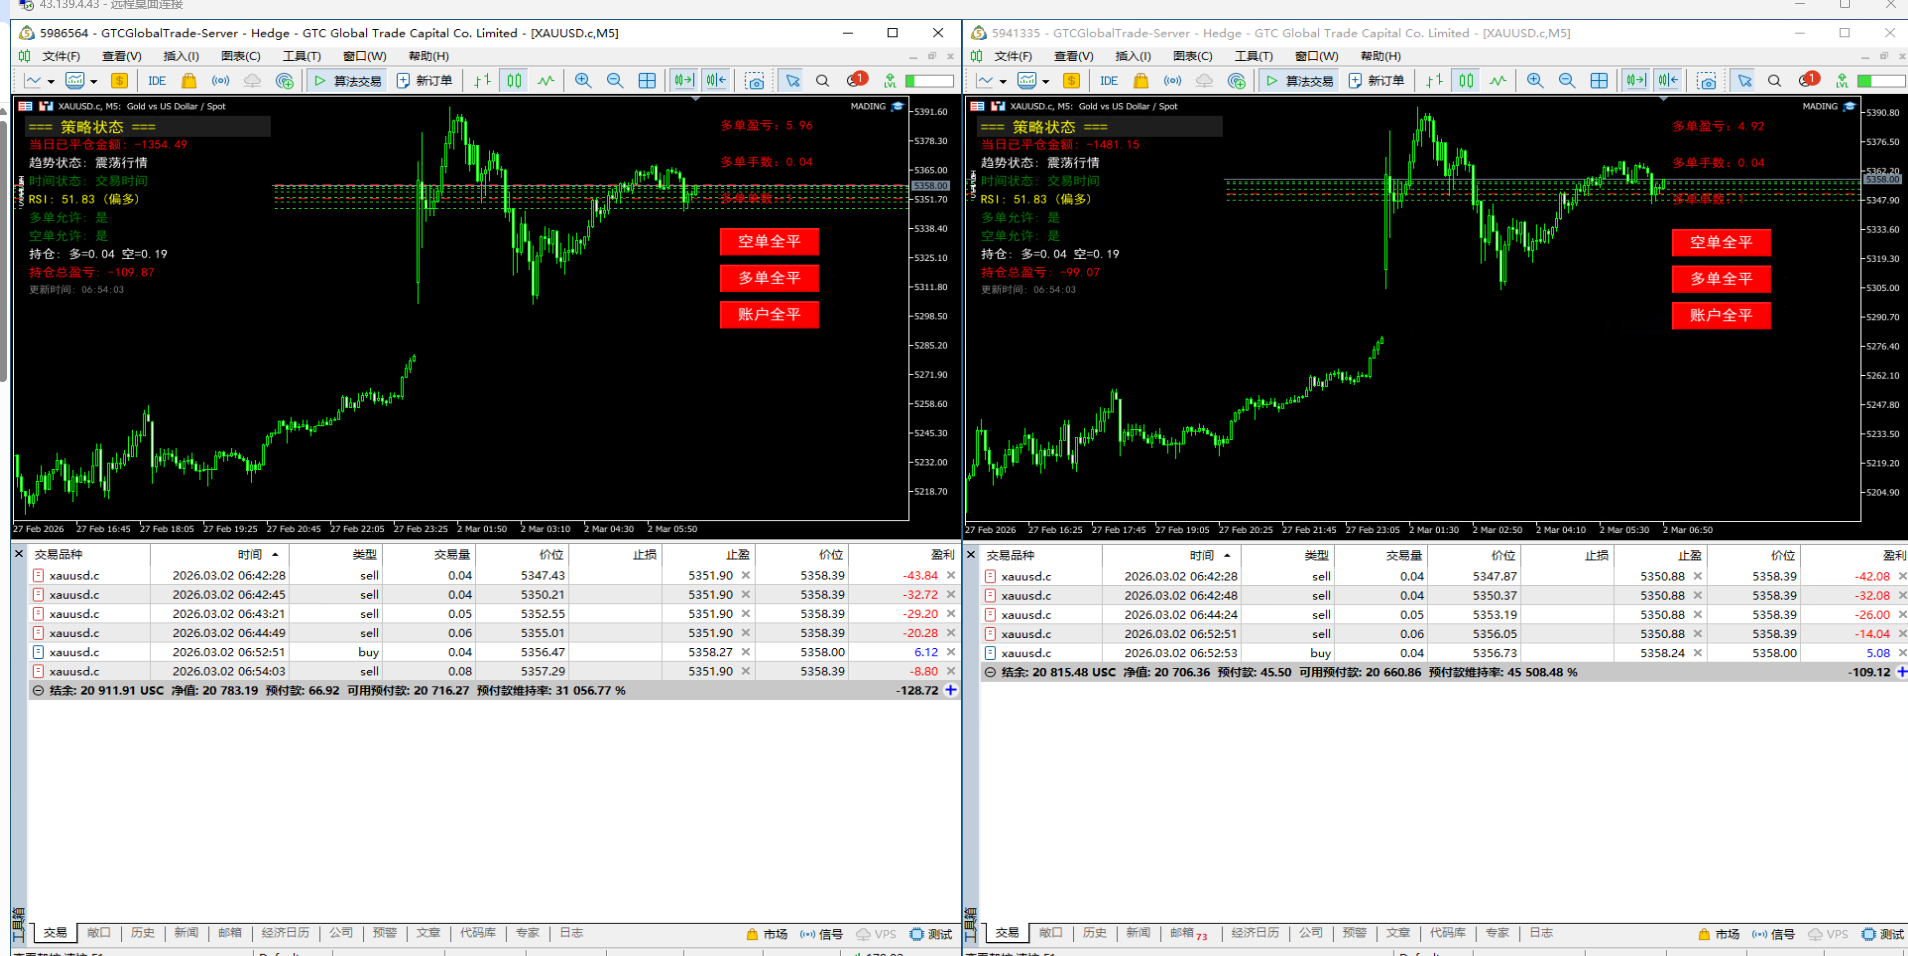
Task: Switch to the 经济日历 tab in the left window
Action: point(286,933)
